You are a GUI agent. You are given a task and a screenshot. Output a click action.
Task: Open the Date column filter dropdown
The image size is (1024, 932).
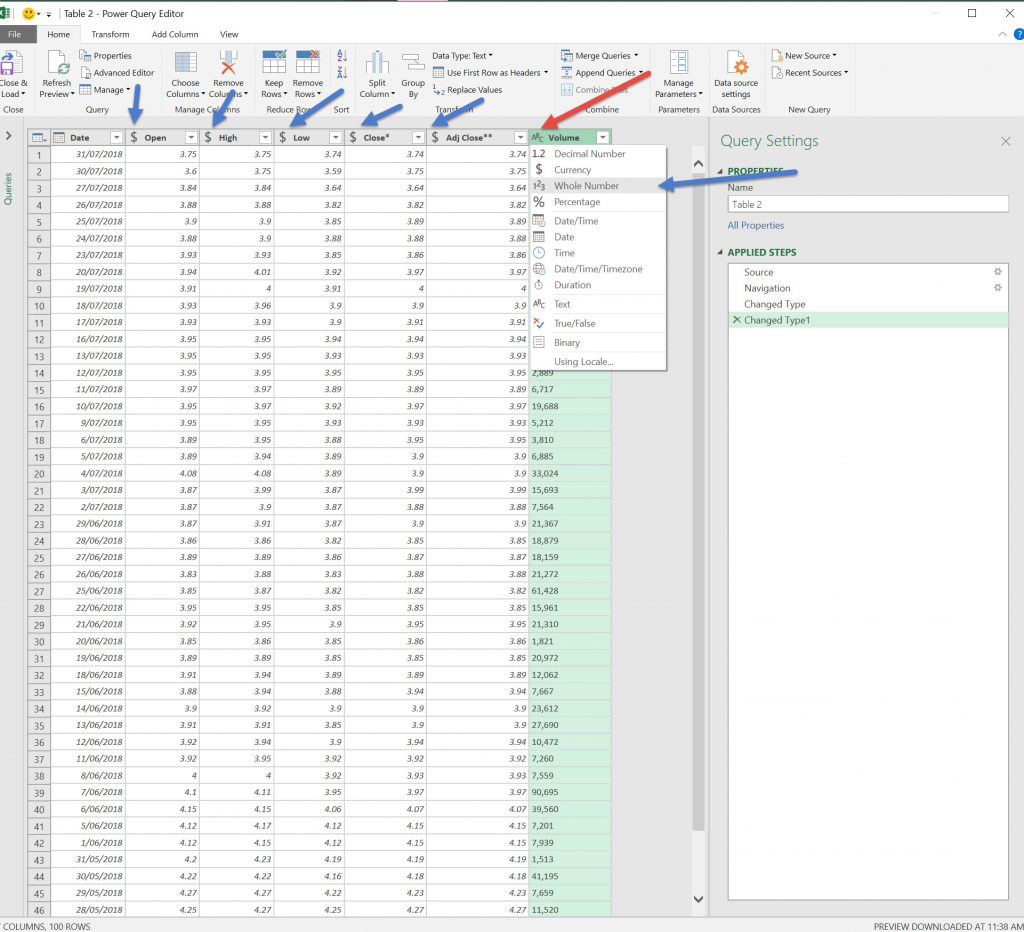[x=116, y=137]
